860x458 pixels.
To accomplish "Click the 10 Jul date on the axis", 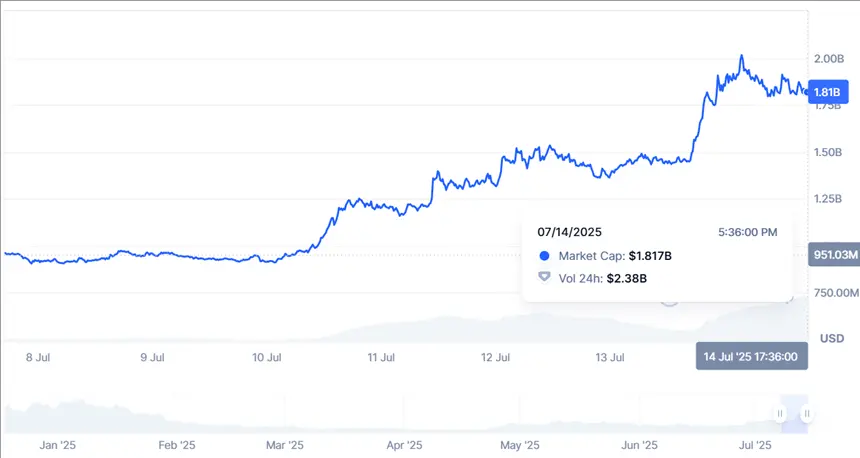I will point(265,357).
